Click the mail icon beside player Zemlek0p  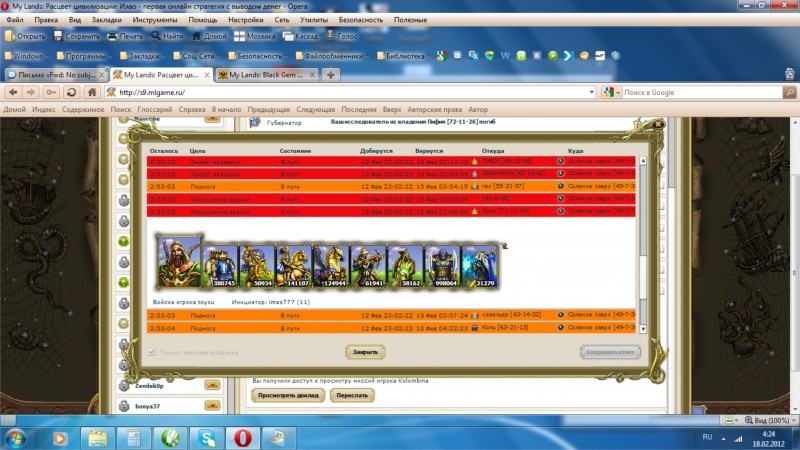pyautogui.click(x=213, y=385)
